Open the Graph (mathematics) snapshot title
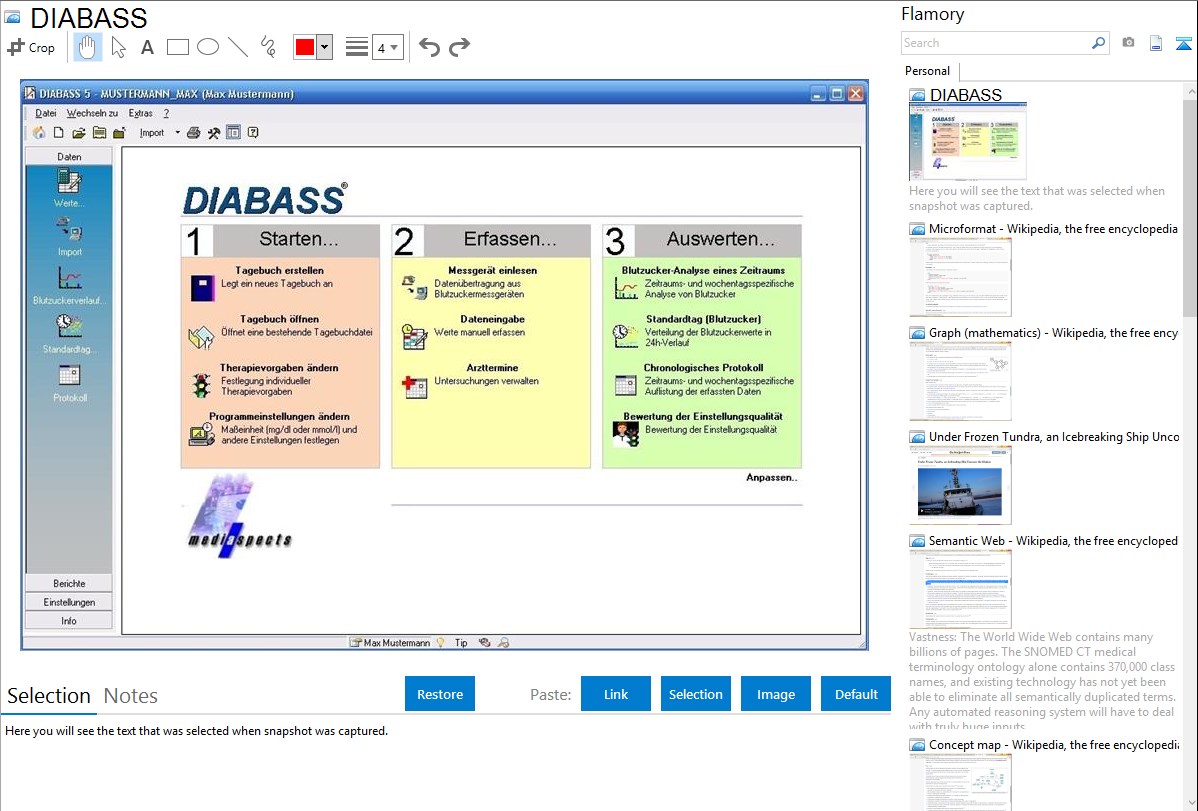Viewport: 1198px width, 811px height. click(x=1054, y=333)
